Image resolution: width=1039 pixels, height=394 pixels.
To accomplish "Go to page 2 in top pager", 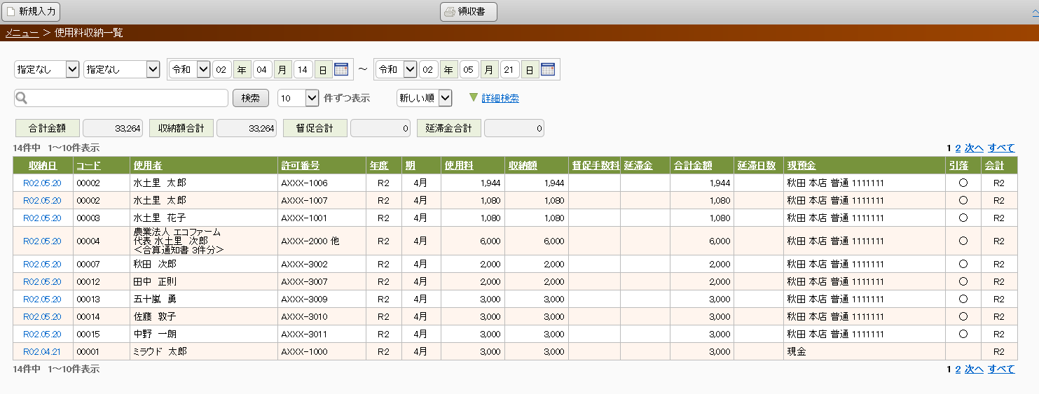I will pos(957,148).
